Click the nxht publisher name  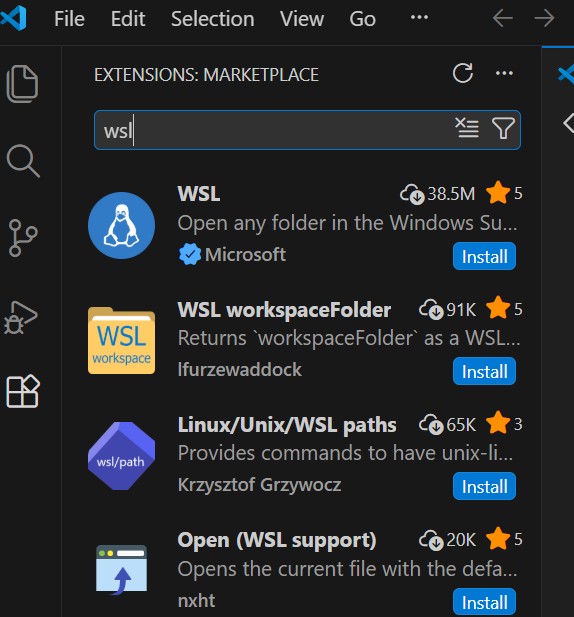196,600
